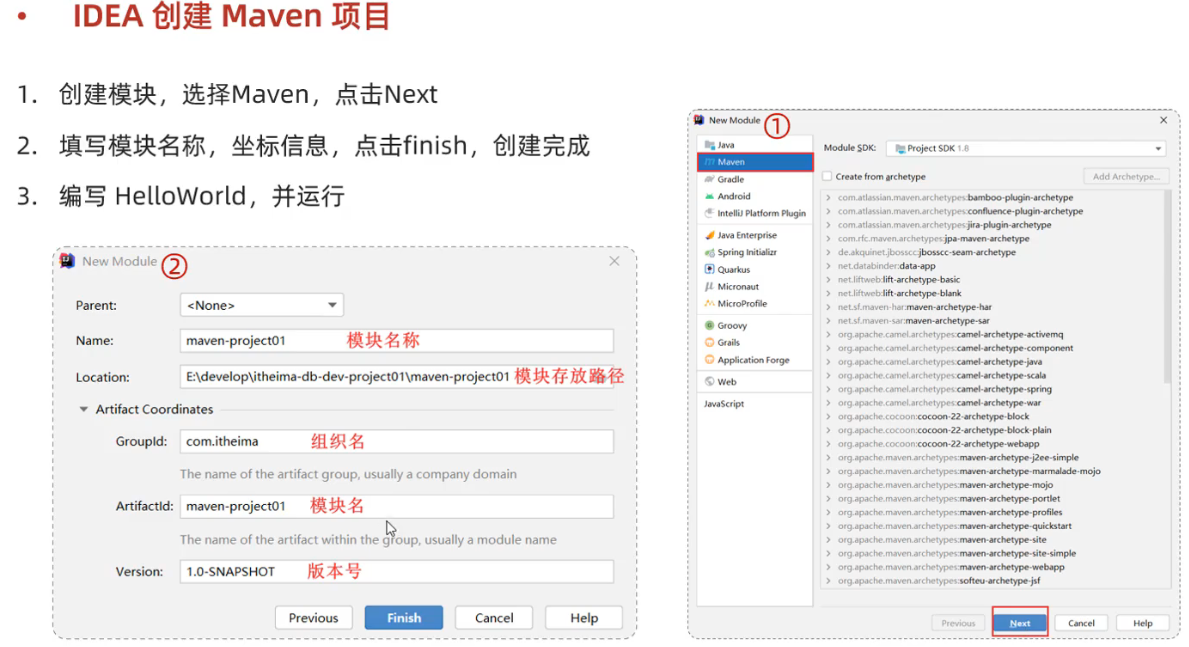Click the ArtifactId input field
Screen dimensions: 1189x647
(x=397, y=507)
